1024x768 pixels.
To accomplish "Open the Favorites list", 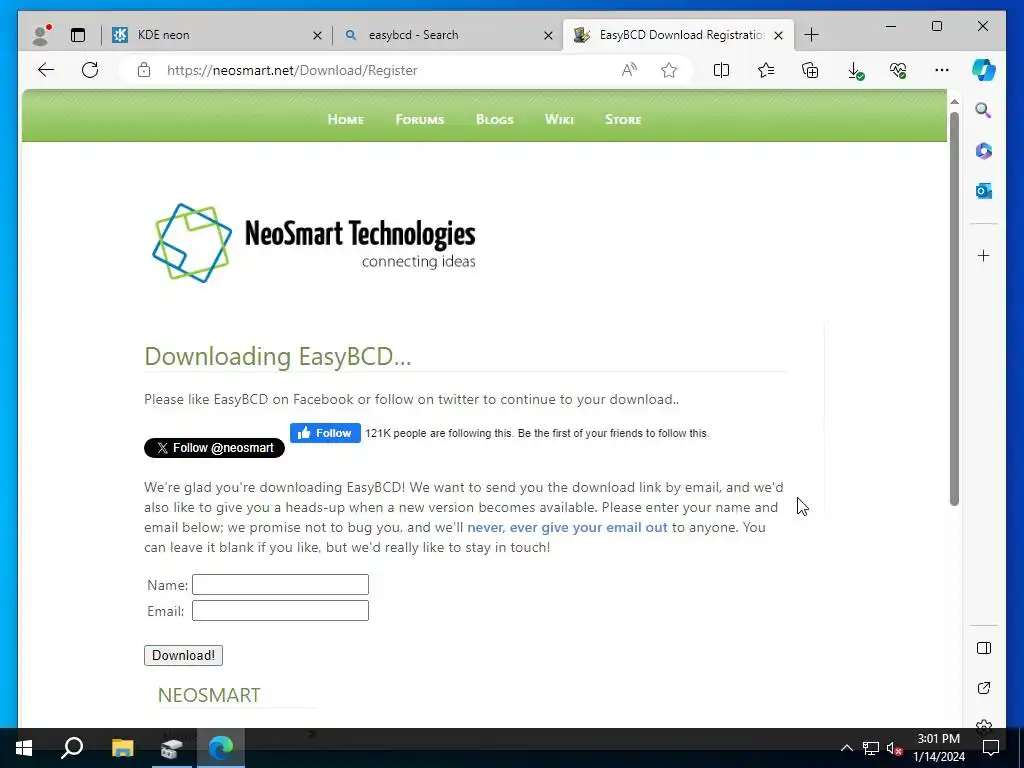I will (766, 70).
